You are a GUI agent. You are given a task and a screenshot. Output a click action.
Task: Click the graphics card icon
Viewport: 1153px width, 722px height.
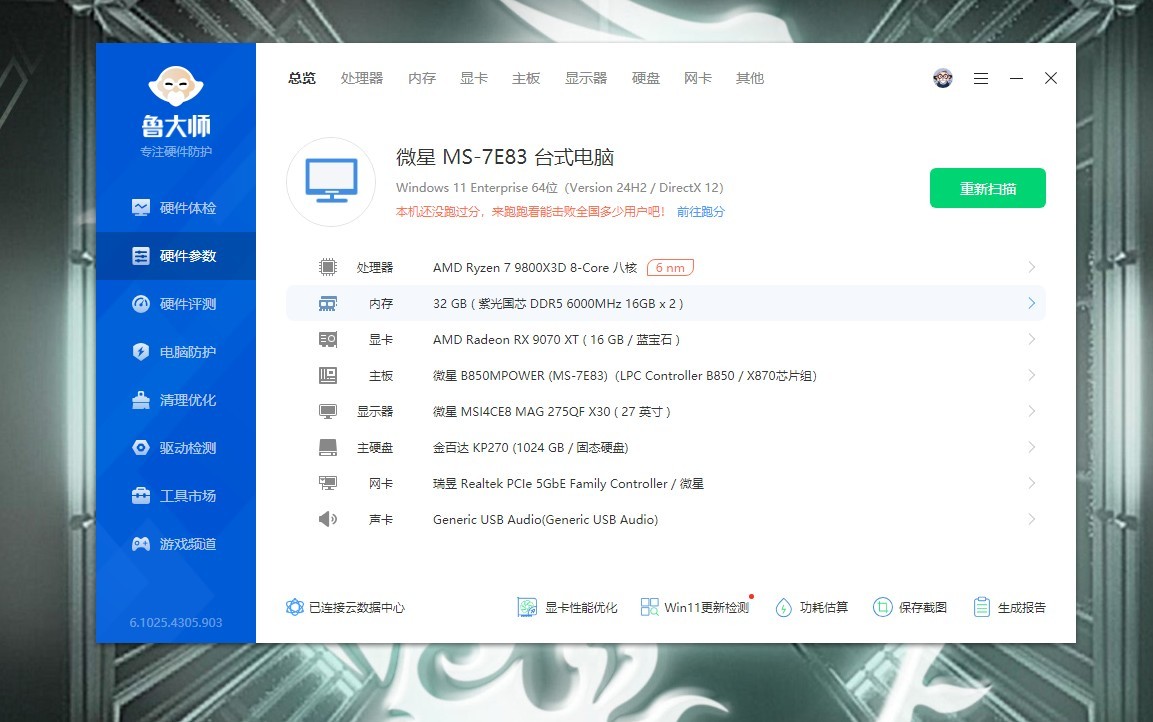328,340
